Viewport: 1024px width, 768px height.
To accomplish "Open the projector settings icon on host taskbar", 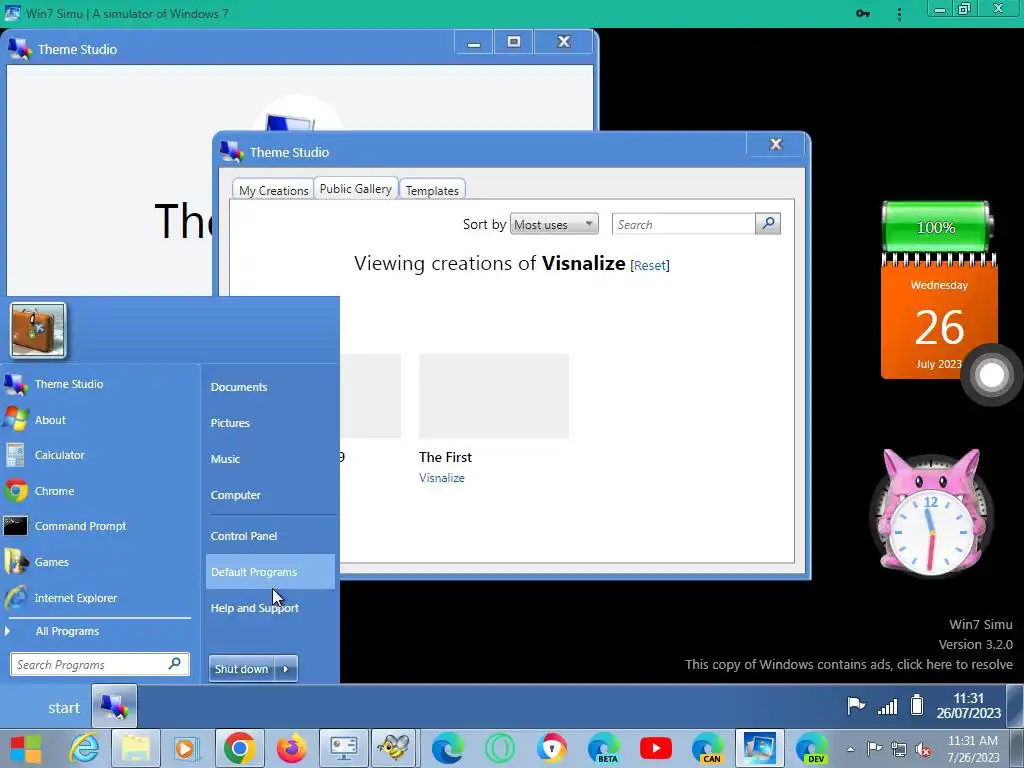I will click(344, 748).
